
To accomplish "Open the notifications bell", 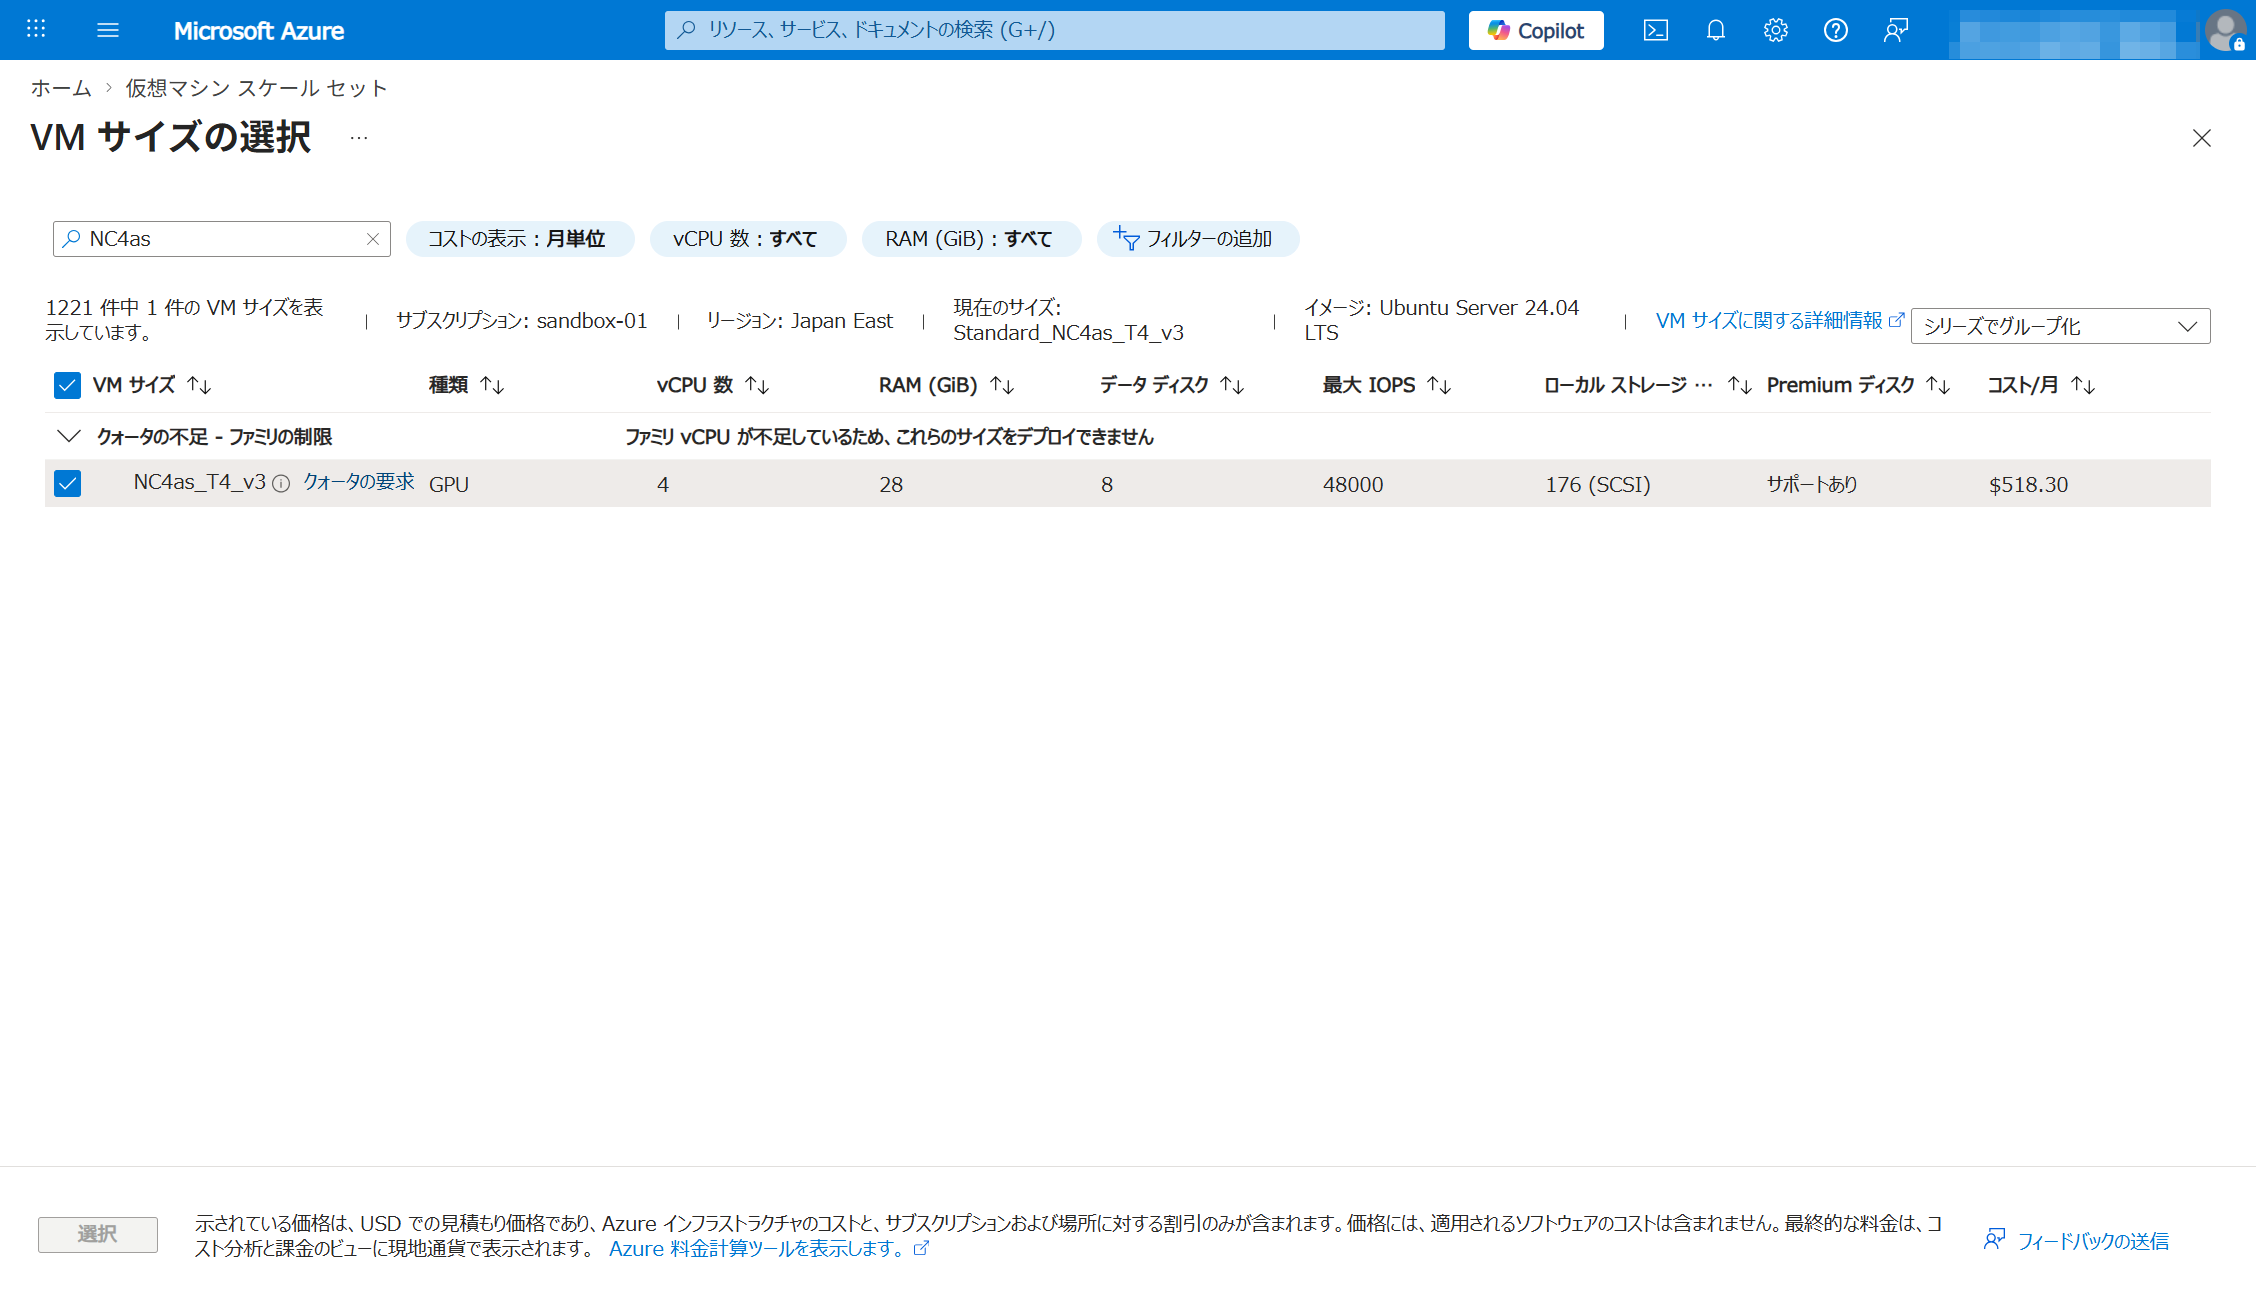I will 1715,30.
